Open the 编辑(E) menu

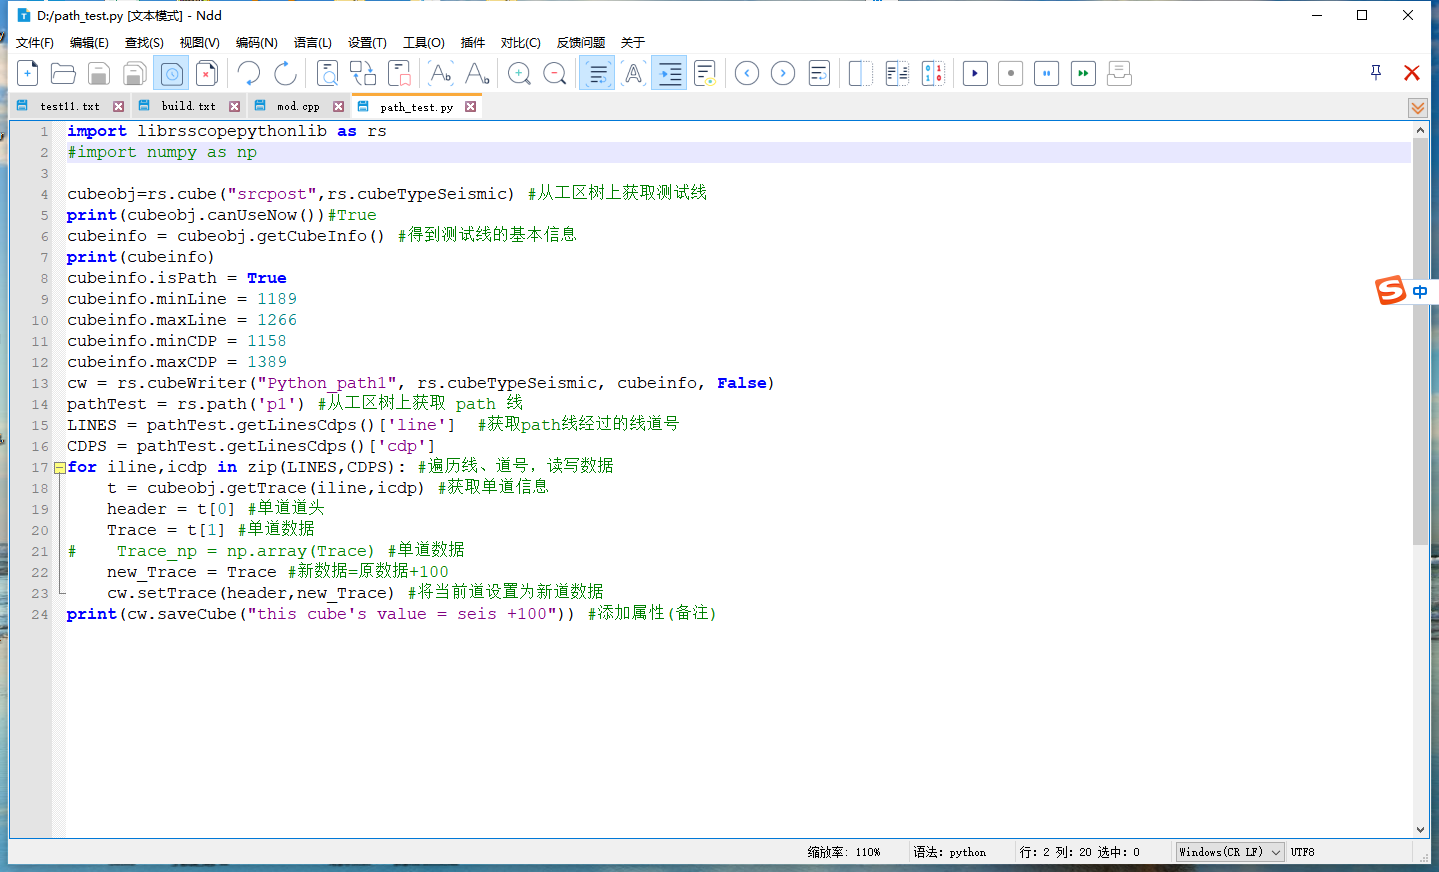89,42
